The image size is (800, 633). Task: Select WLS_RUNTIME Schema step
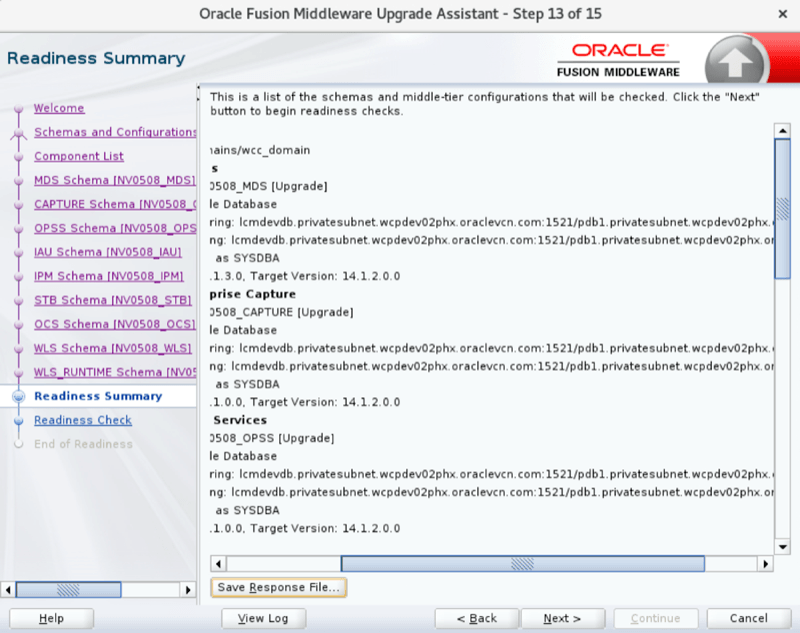click(x=115, y=372)
